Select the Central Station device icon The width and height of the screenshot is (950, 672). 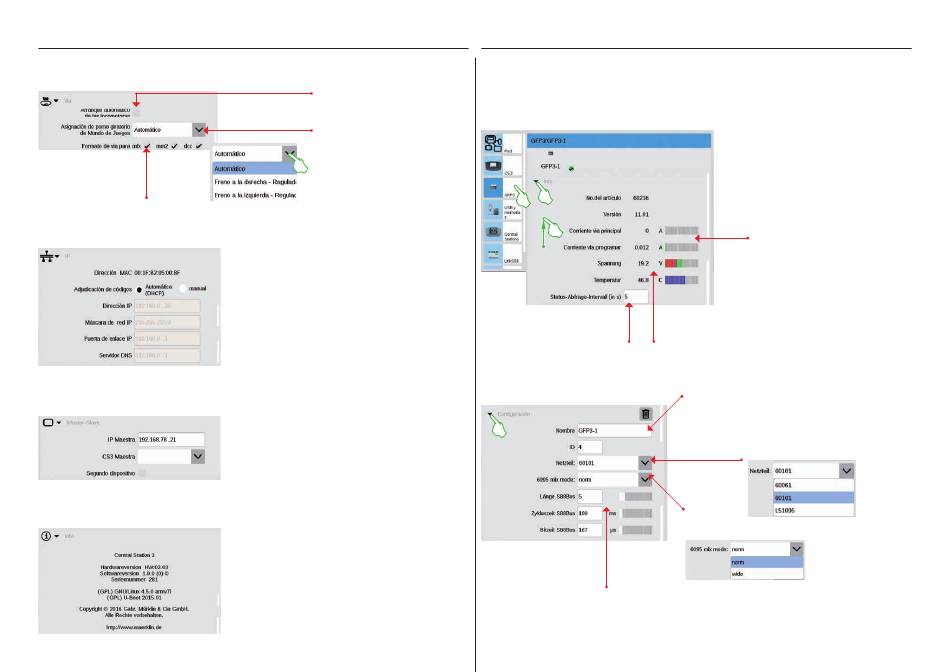click(493, 231)
